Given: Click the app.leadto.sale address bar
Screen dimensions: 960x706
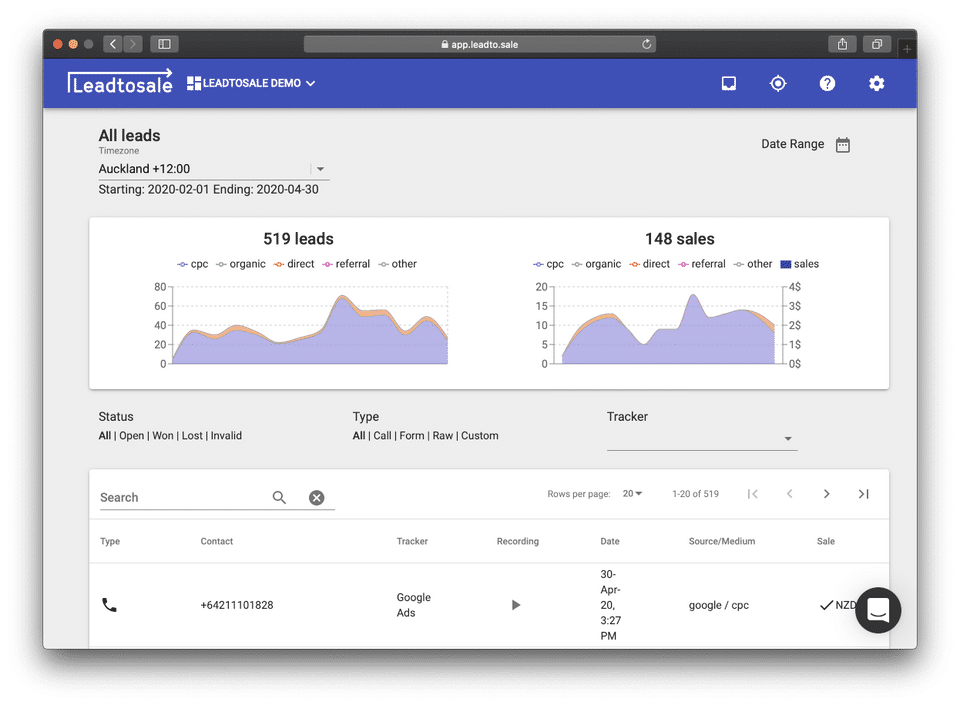Looking at the screenshot, I should pos(479,44).
